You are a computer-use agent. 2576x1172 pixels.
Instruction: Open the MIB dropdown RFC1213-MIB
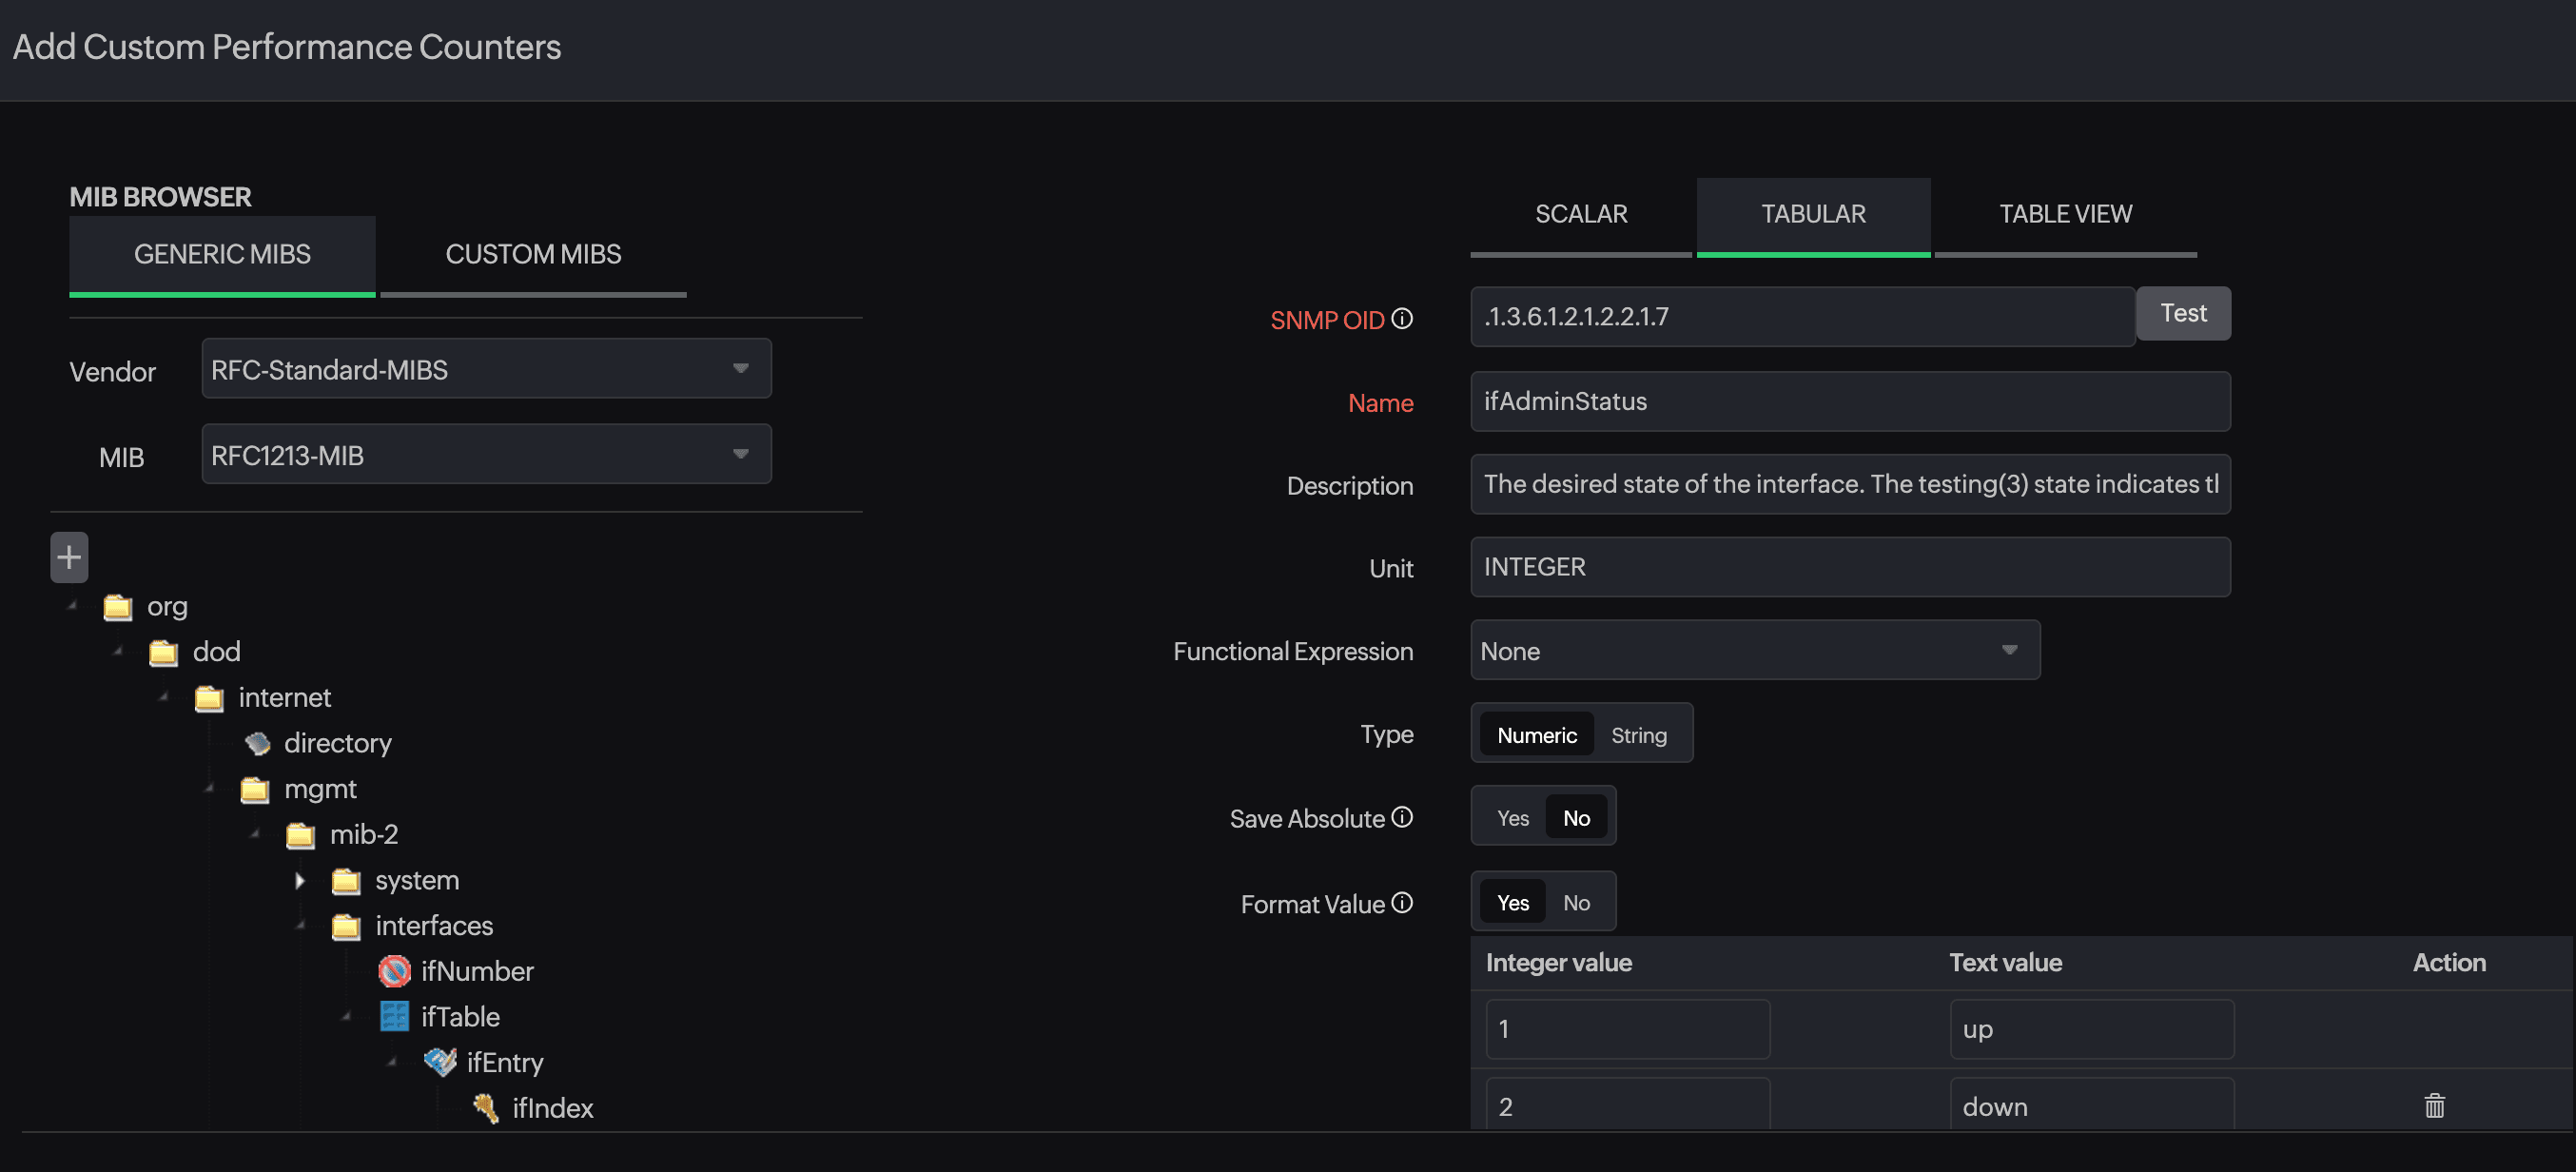(x=486, y=455)
